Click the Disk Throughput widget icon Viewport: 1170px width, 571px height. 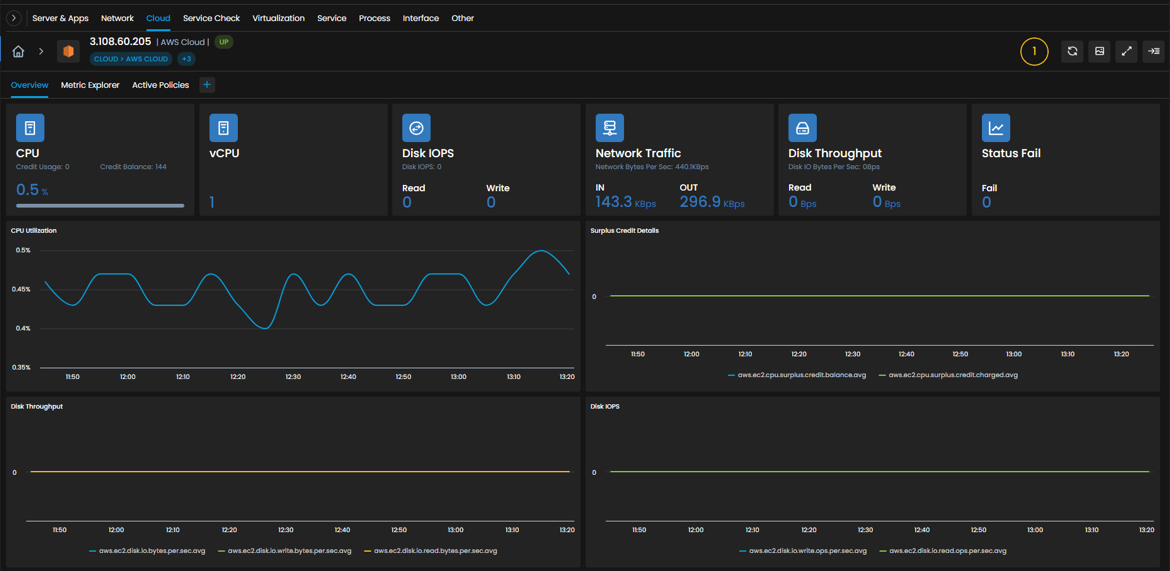pos(803,128)
